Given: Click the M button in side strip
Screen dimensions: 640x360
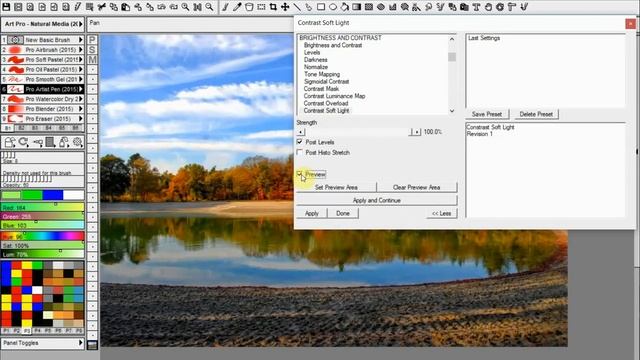Looking at the screenshot, I should (x=92, y=60).
